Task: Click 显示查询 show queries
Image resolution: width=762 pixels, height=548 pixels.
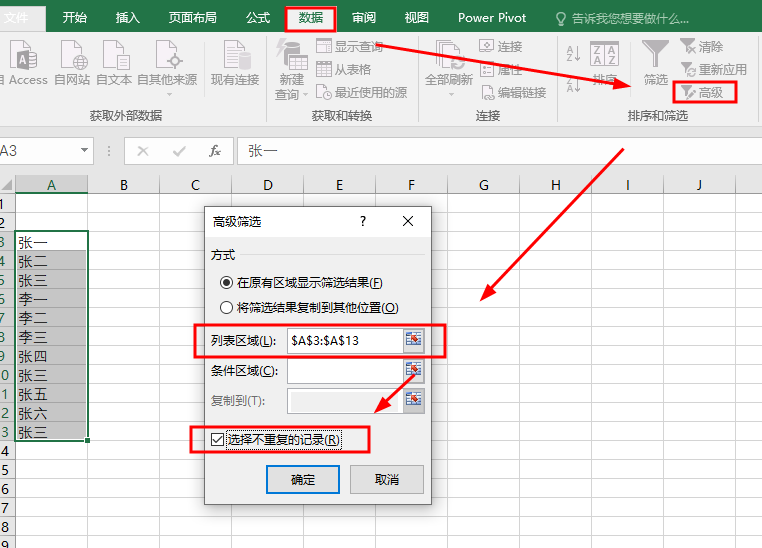Action: click(x=349, y=47)
